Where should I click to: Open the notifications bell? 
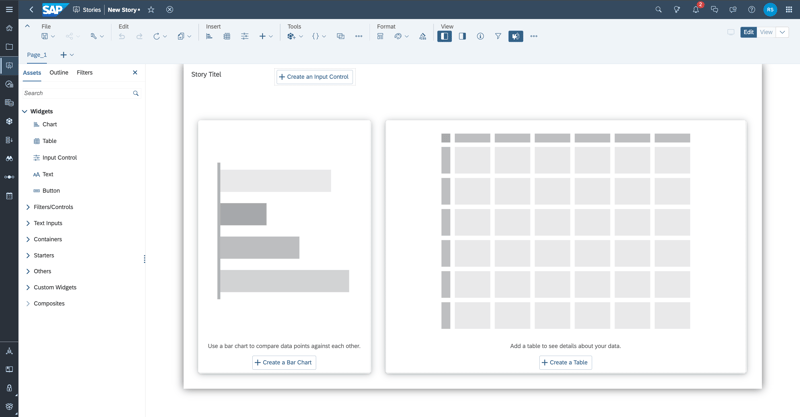tap(695, 9)
